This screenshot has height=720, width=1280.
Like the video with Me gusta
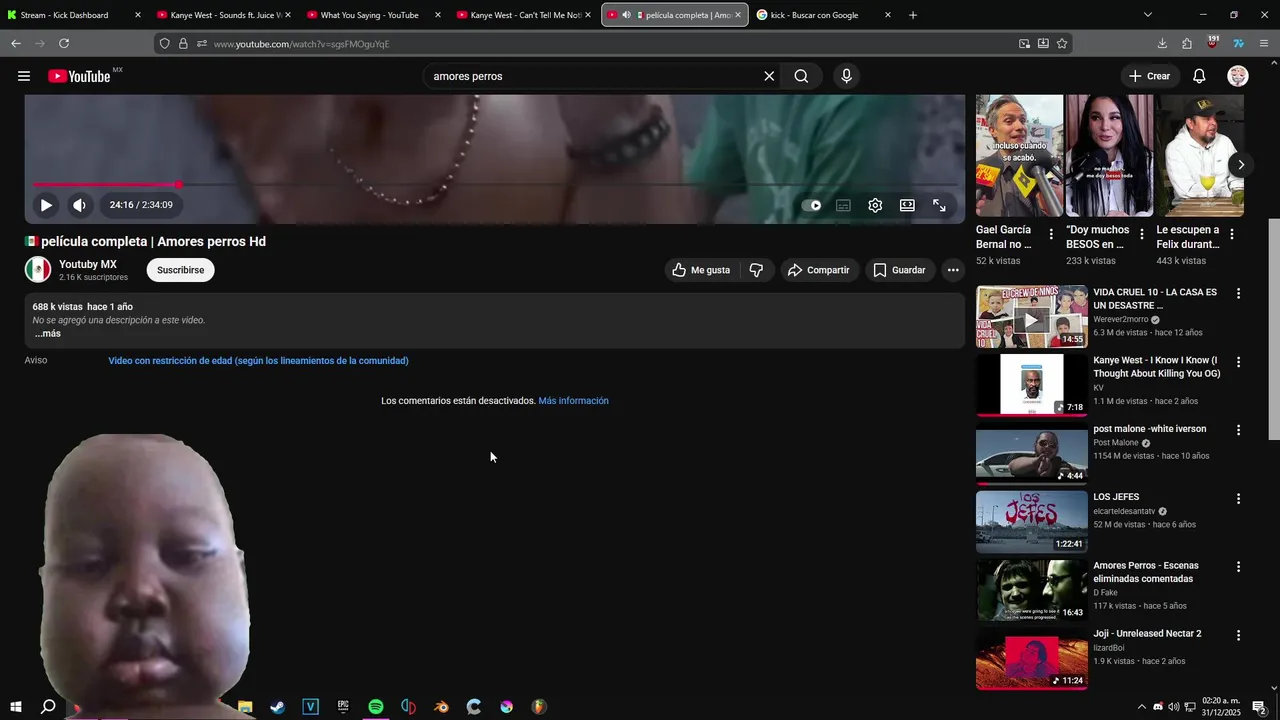[x=701, y=270]
